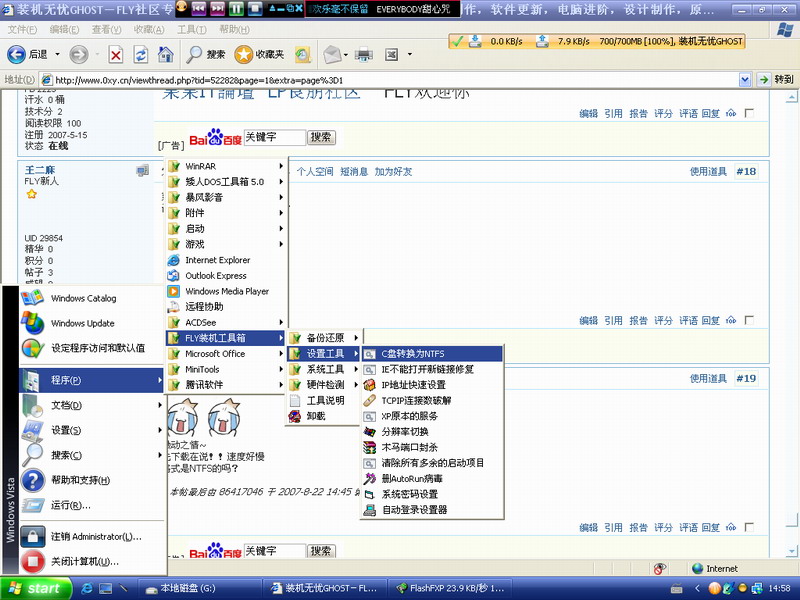Click the Back arrow toolbar icon

[16, 54]
